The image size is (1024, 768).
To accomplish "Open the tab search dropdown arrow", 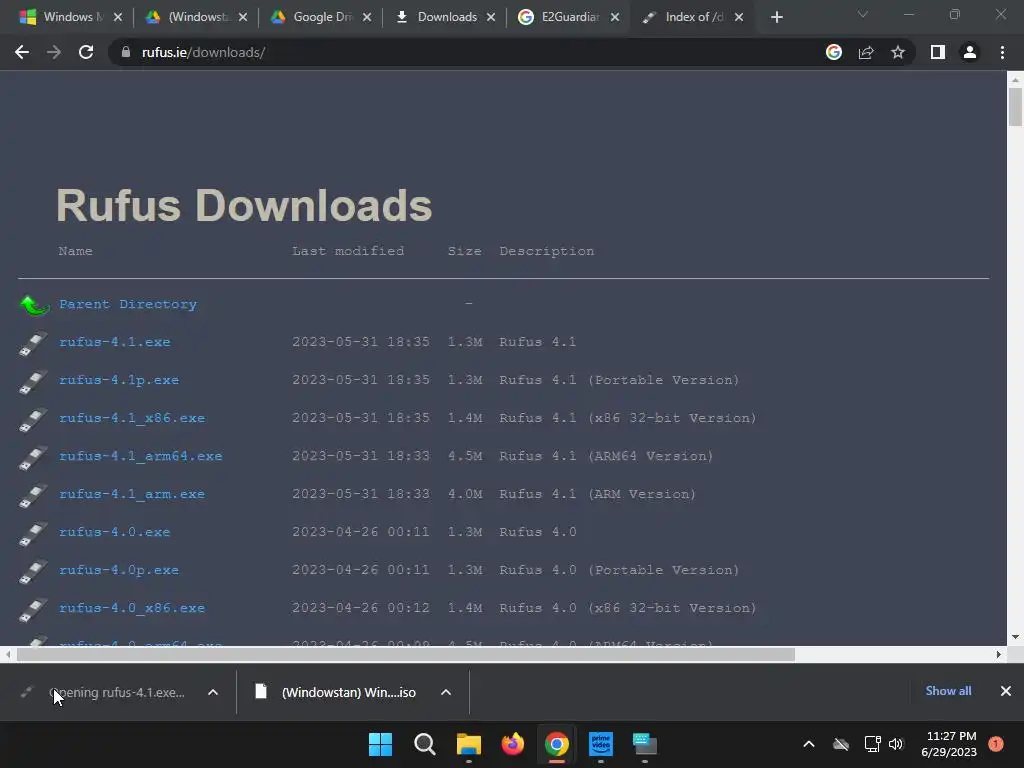I will pyautogui.click(x=863, y=14).
